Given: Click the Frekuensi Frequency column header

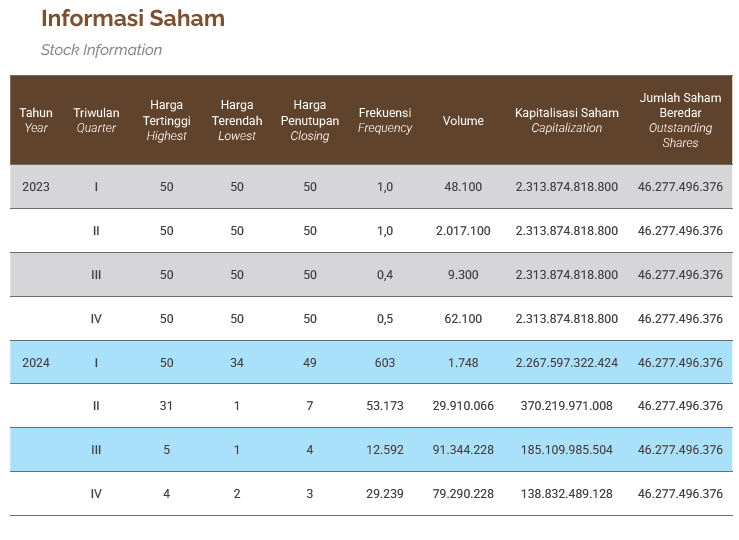Looking at the screenshot, I should (385, 120).
